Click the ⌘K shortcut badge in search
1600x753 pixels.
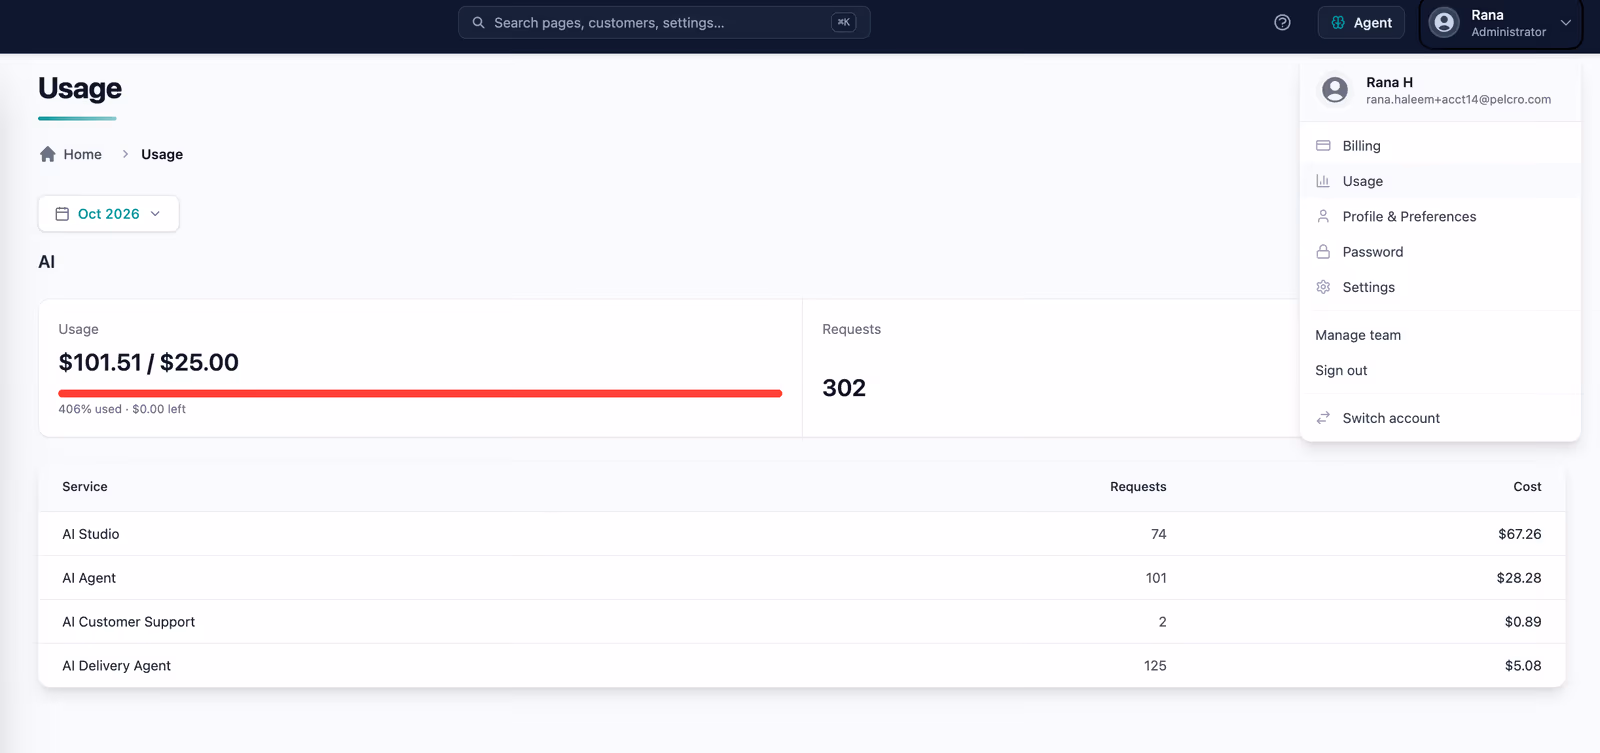(843, 22)
